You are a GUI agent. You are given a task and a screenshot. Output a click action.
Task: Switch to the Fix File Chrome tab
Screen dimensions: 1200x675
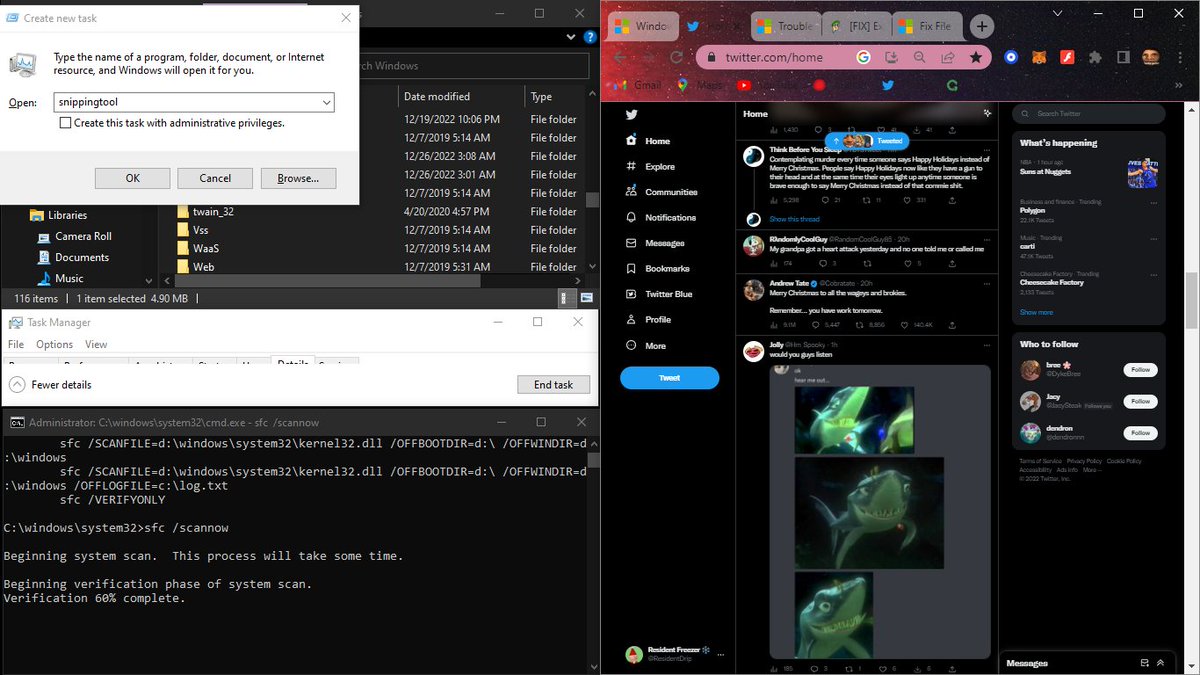[x=926, y=27]
